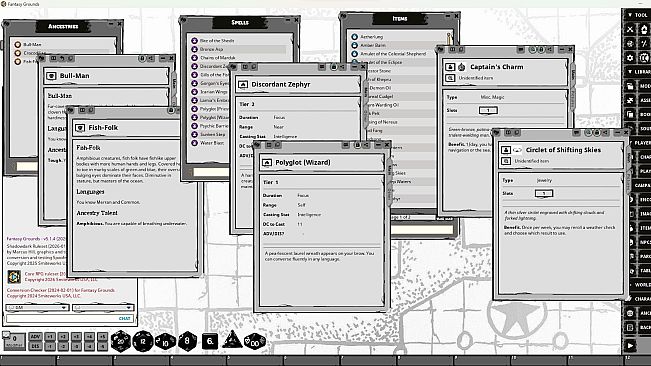
Task: Open Modules from the Library sidebar
Action: pos(638,86)
